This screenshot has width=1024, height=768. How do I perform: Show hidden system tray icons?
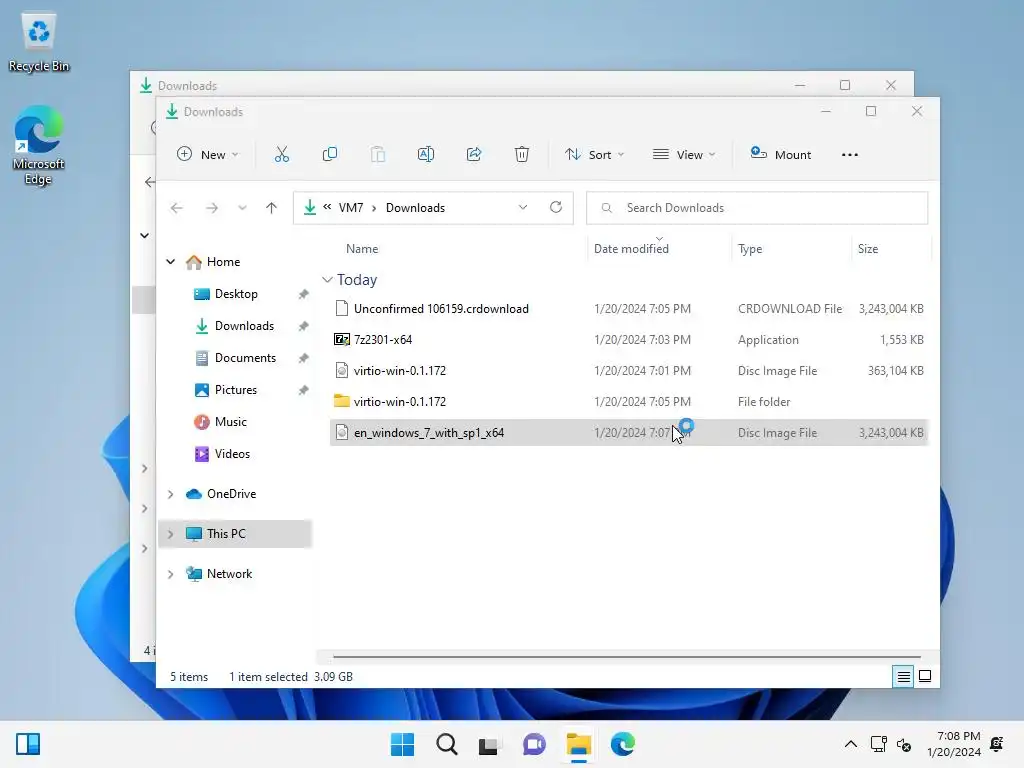tap(851, 744)
